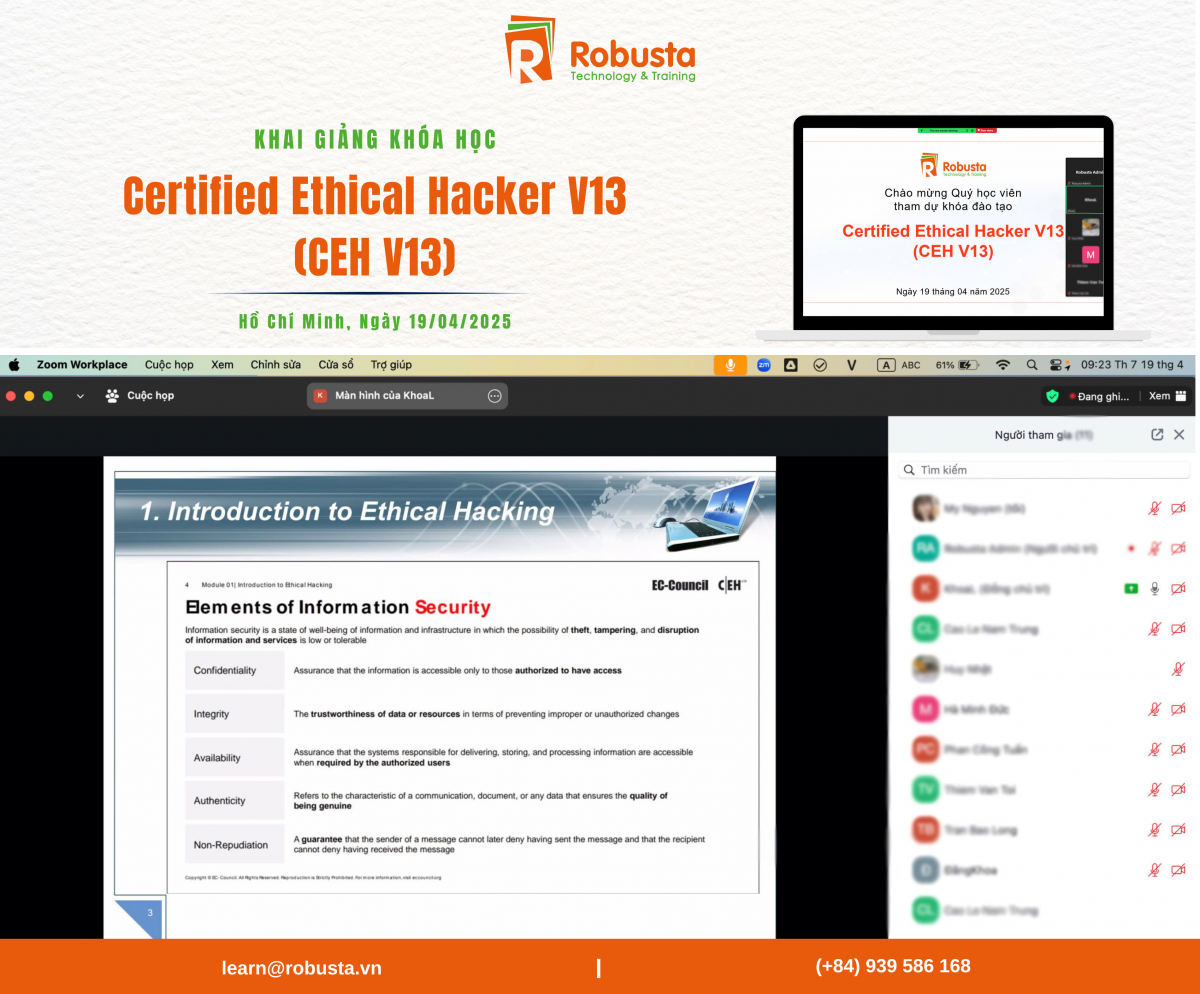Viewport: 1200px width, 994px height.
Task: Click the Màn hình của KhoaL label
Action: 384,396
